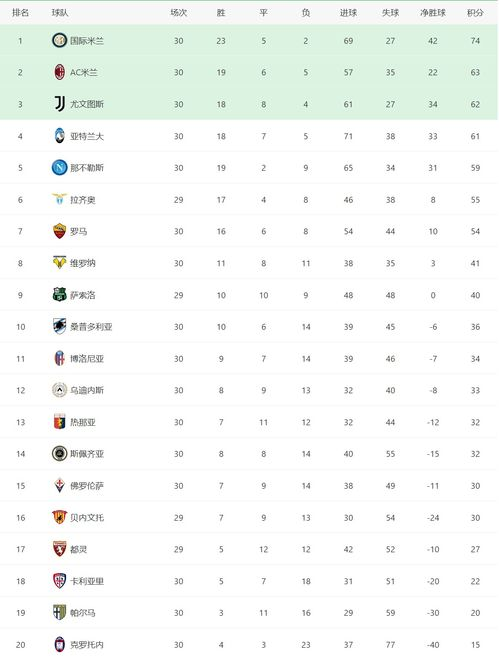Open the 贝内文托 team link

(87, 517)
